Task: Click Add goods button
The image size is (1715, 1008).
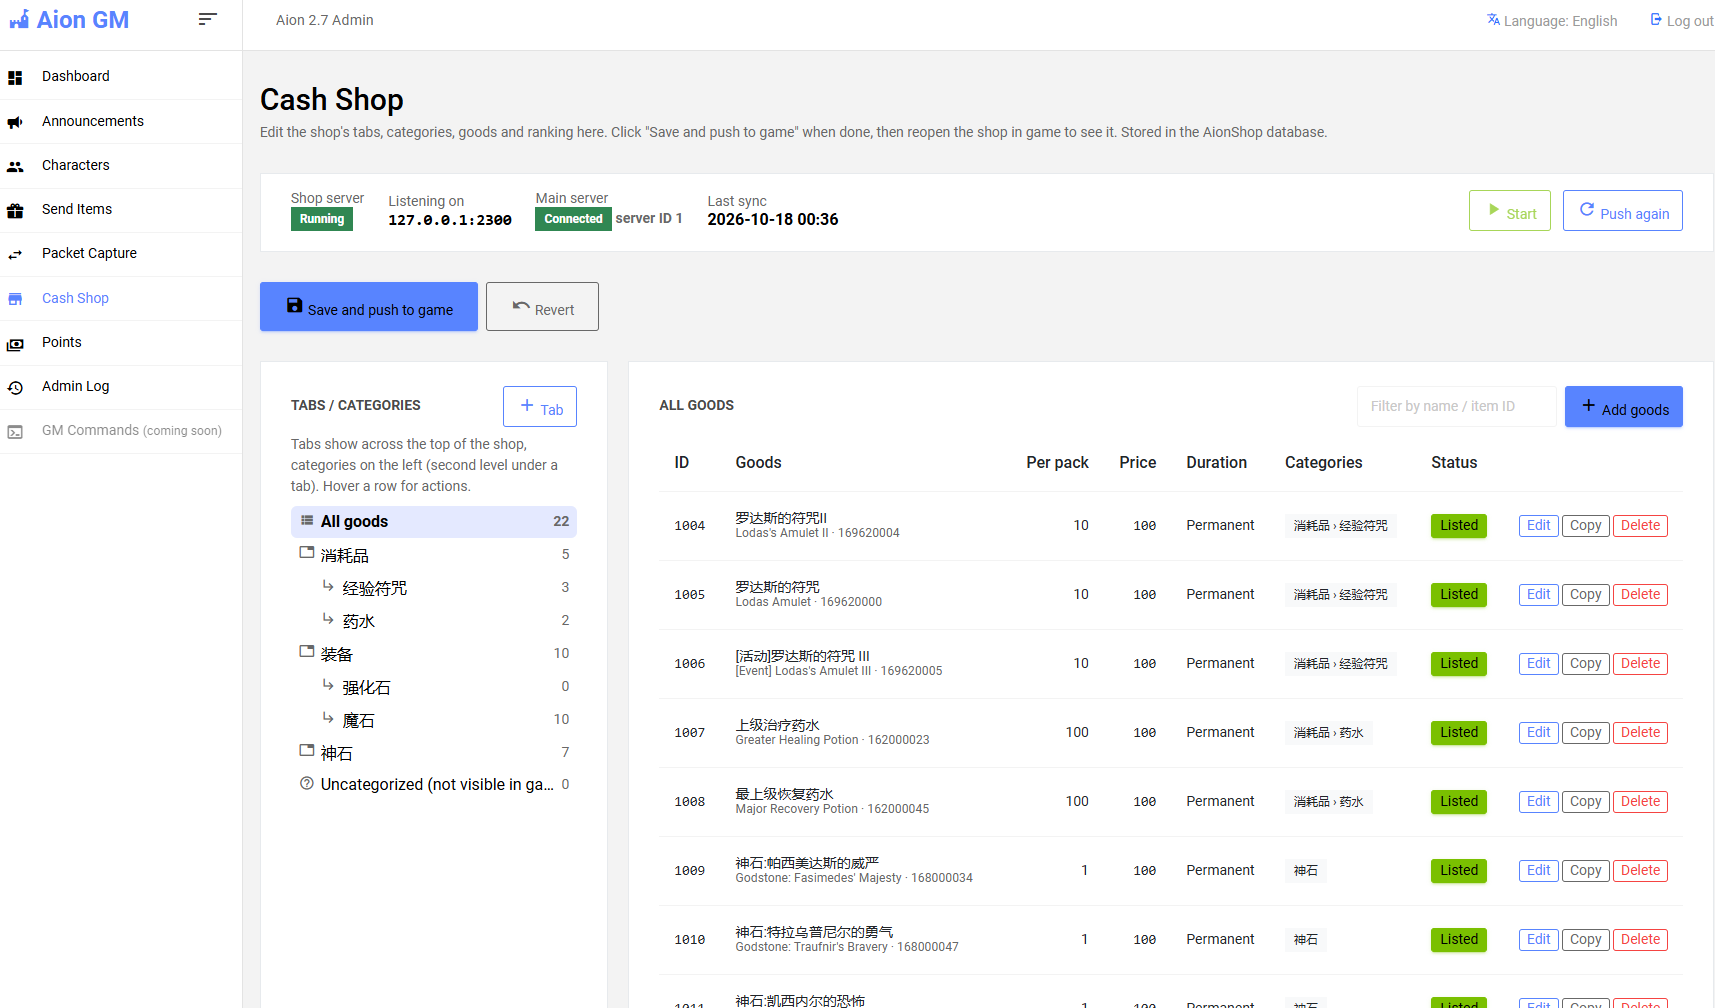Action: [1624, 407]
